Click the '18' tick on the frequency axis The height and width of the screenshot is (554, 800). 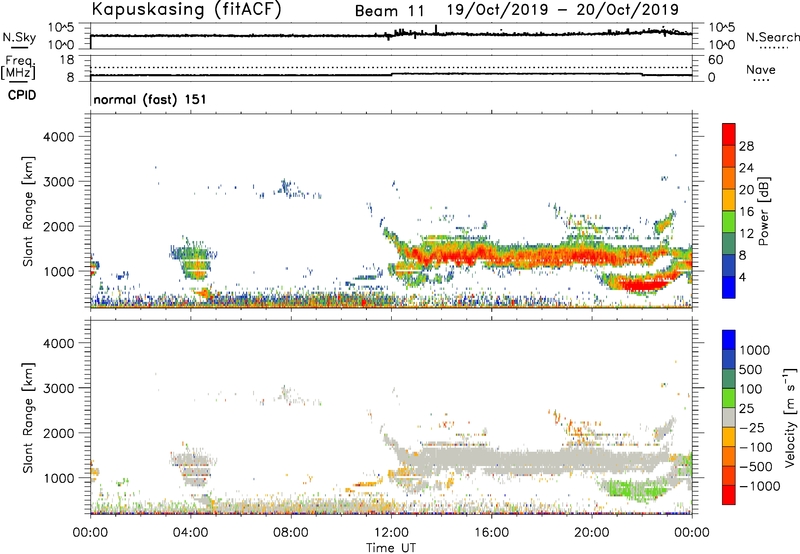coord(67,60)
